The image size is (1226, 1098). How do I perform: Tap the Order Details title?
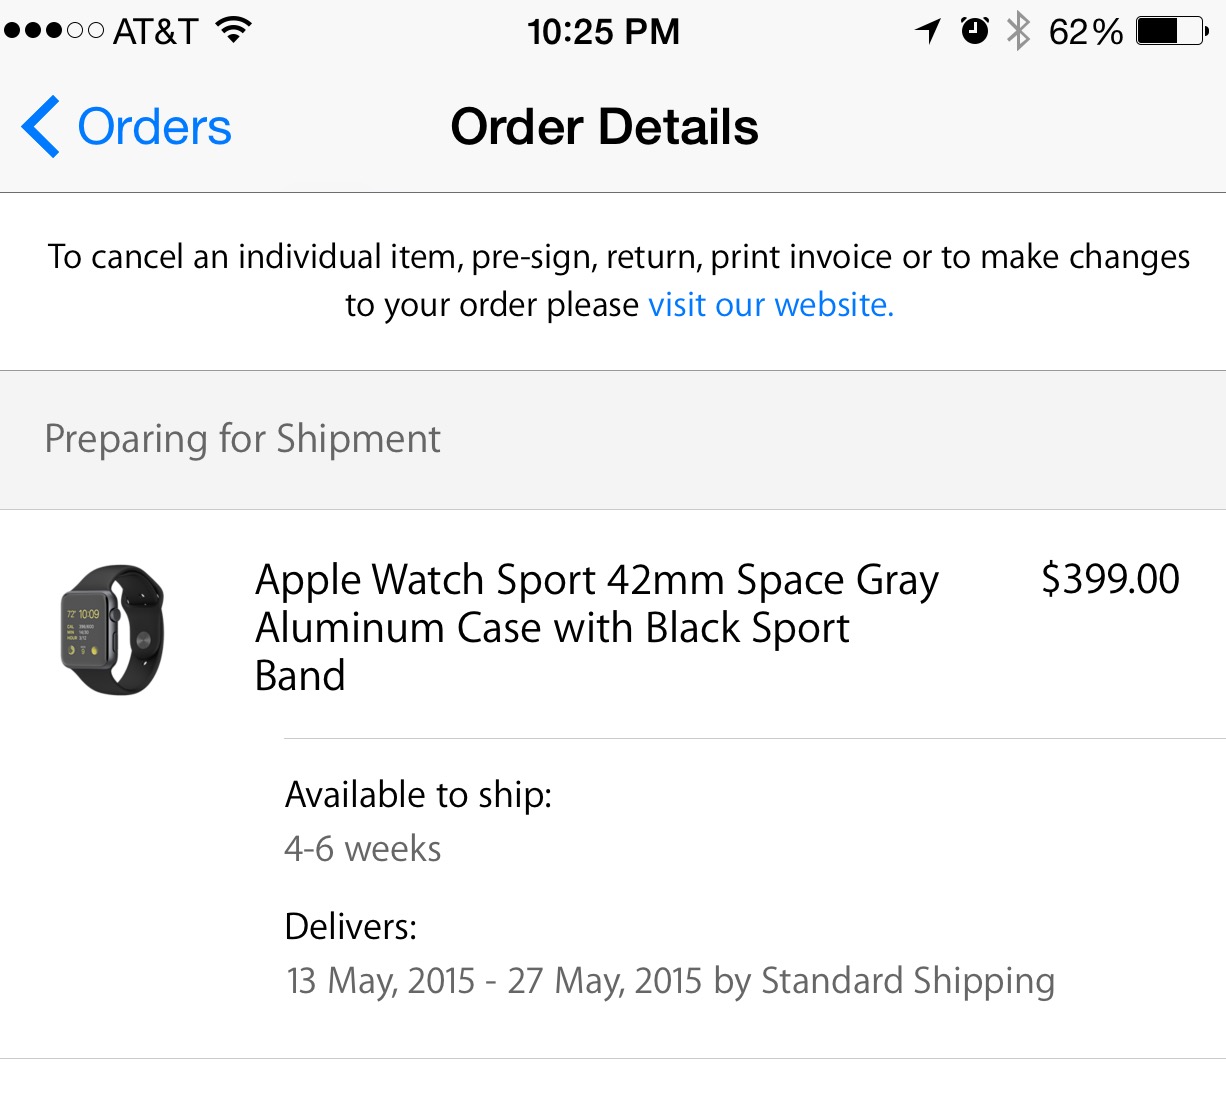point(604,127)
